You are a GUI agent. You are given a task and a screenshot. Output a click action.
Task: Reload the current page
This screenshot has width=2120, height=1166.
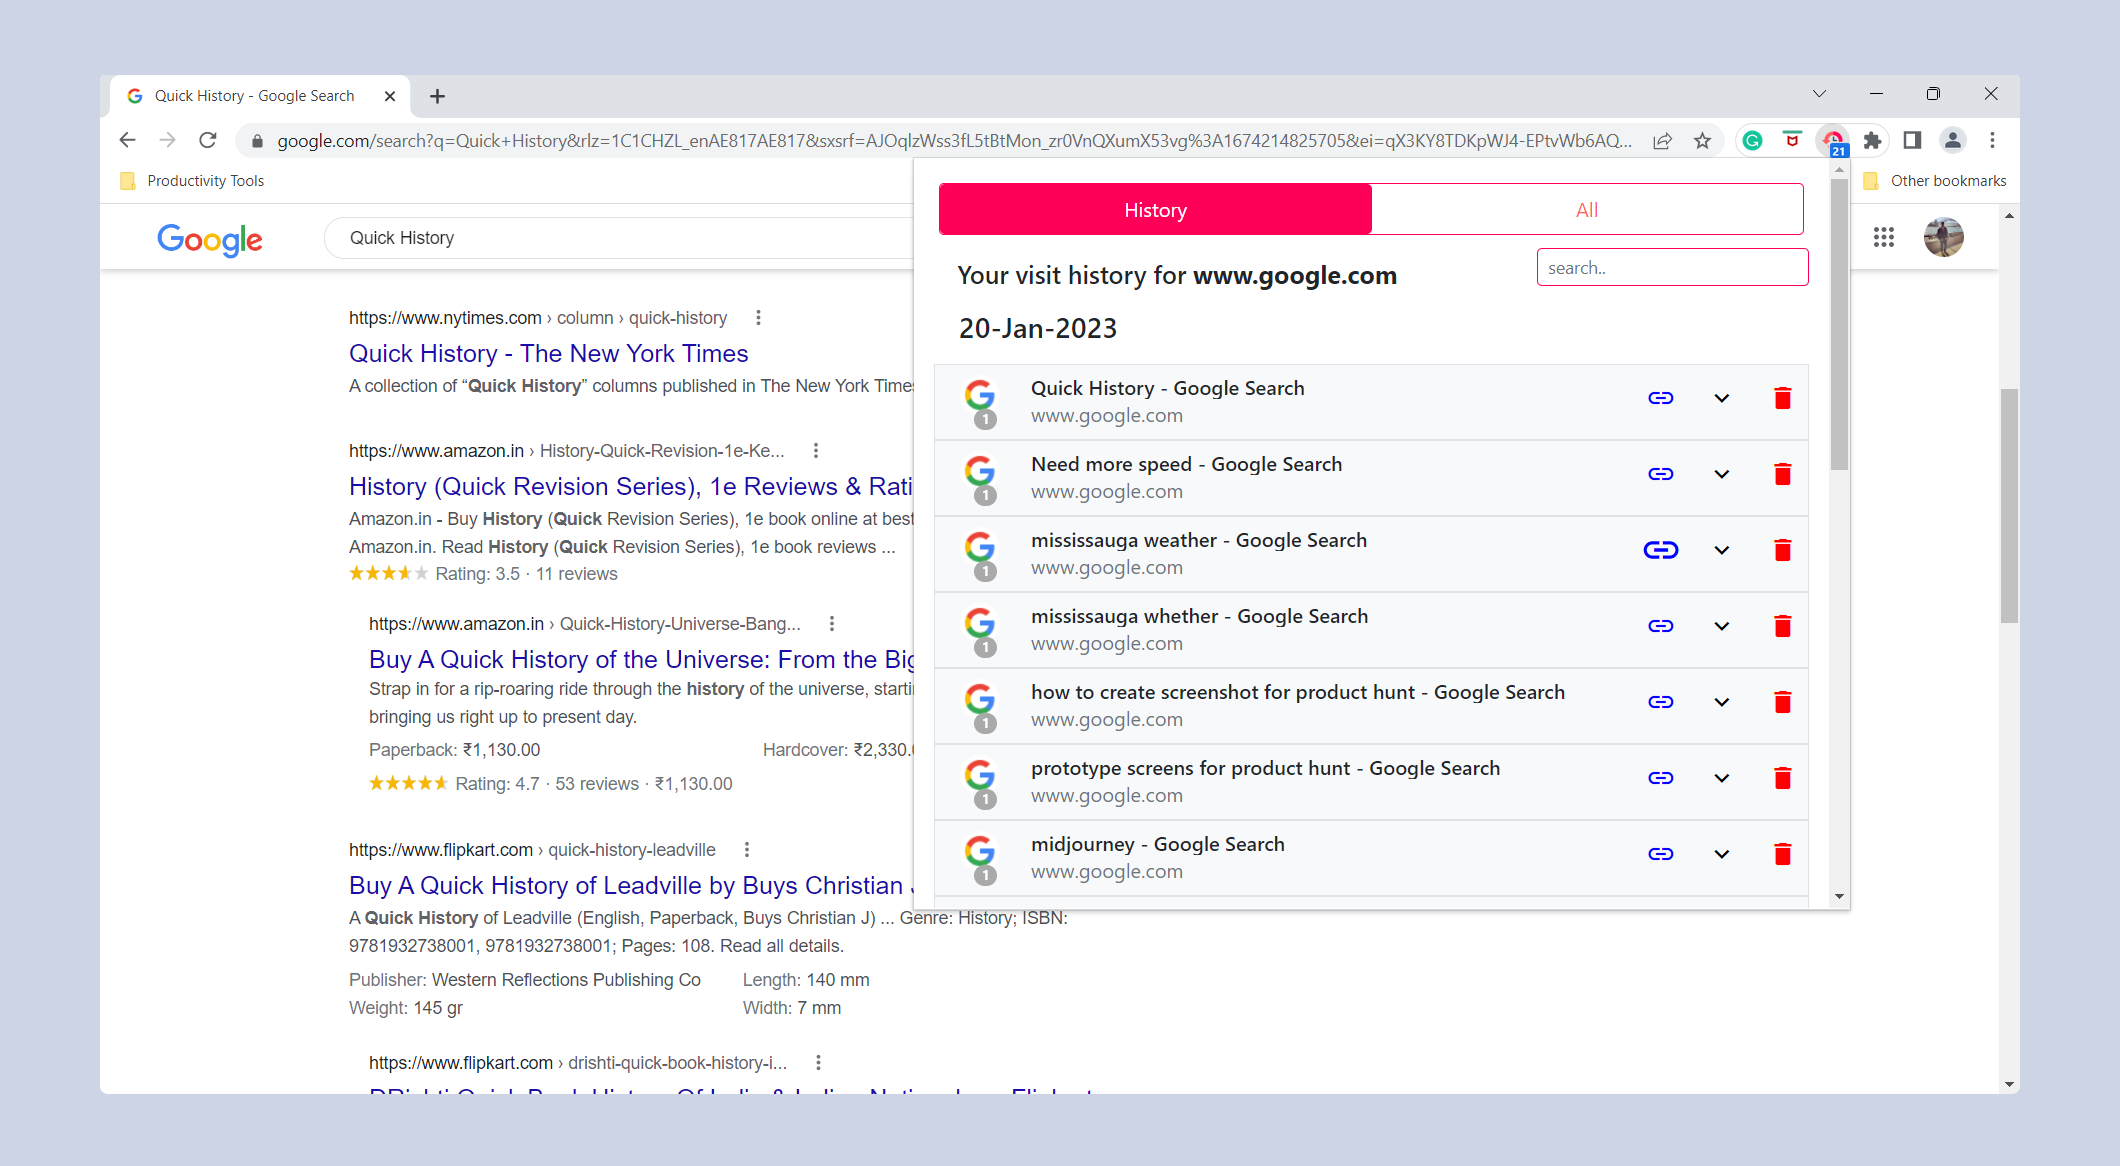(208, 140)
